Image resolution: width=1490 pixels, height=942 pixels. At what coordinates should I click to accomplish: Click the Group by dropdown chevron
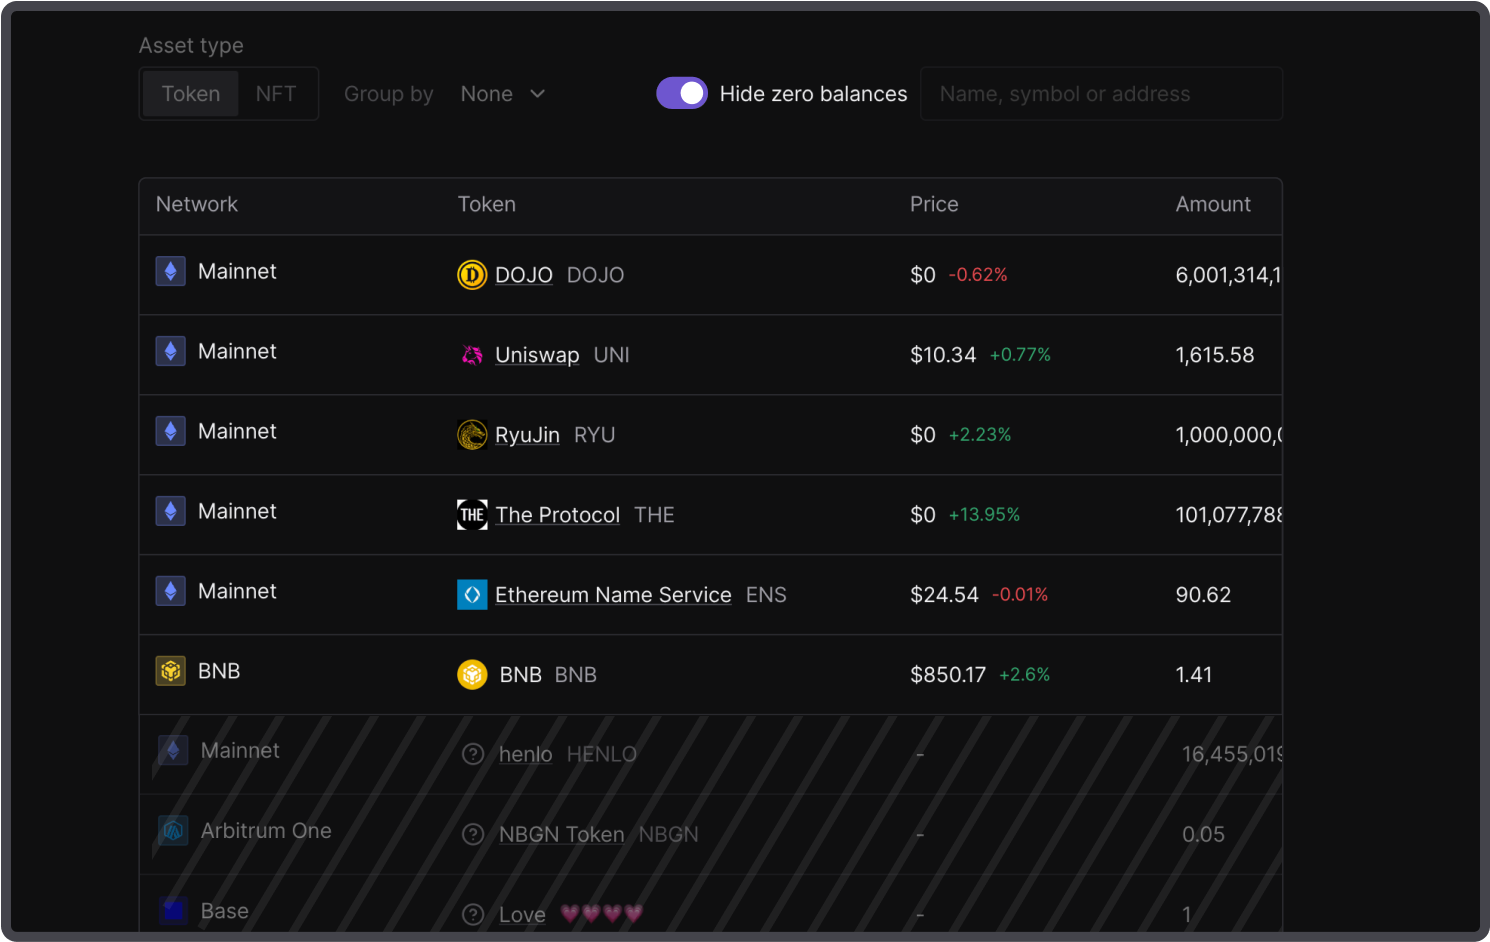click(x=538, y=94)
